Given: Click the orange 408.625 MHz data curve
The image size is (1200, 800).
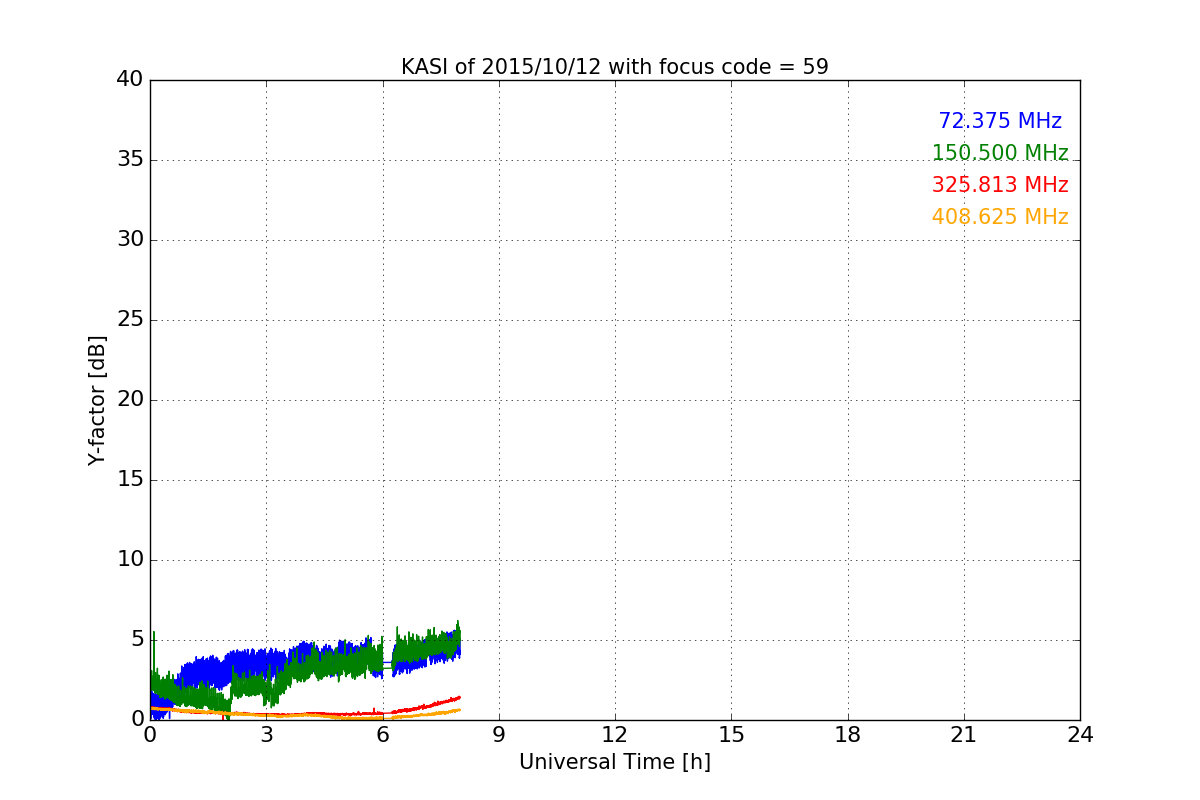Looking at the screenshot, I should pos(430,713).
